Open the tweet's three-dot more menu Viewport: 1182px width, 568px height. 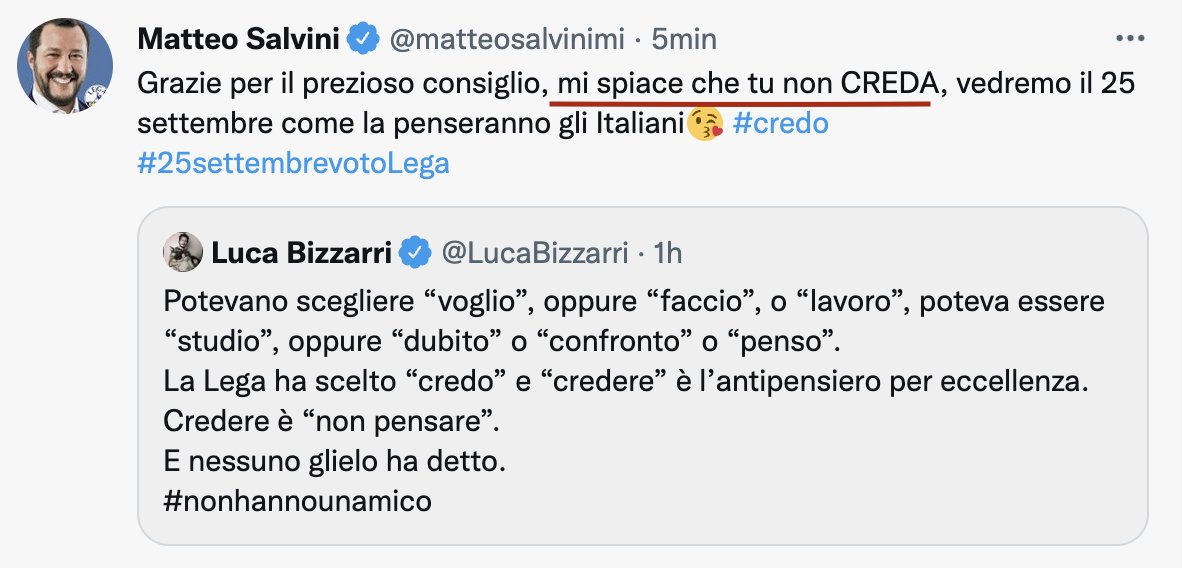point(1129,39)
